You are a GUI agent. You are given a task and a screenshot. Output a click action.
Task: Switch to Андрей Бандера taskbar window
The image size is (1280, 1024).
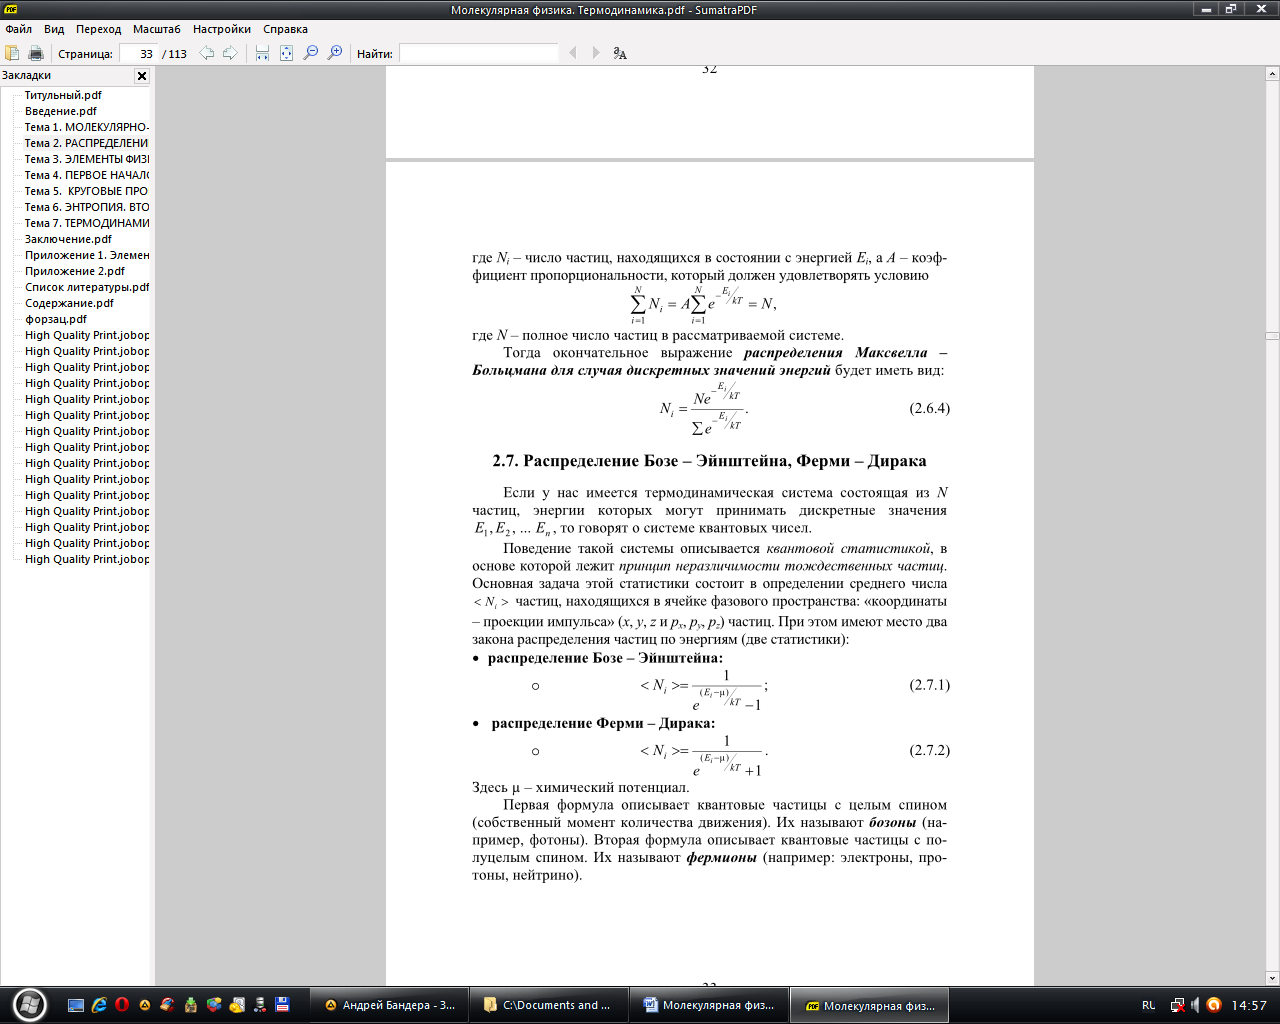[x=389, y=1005]
